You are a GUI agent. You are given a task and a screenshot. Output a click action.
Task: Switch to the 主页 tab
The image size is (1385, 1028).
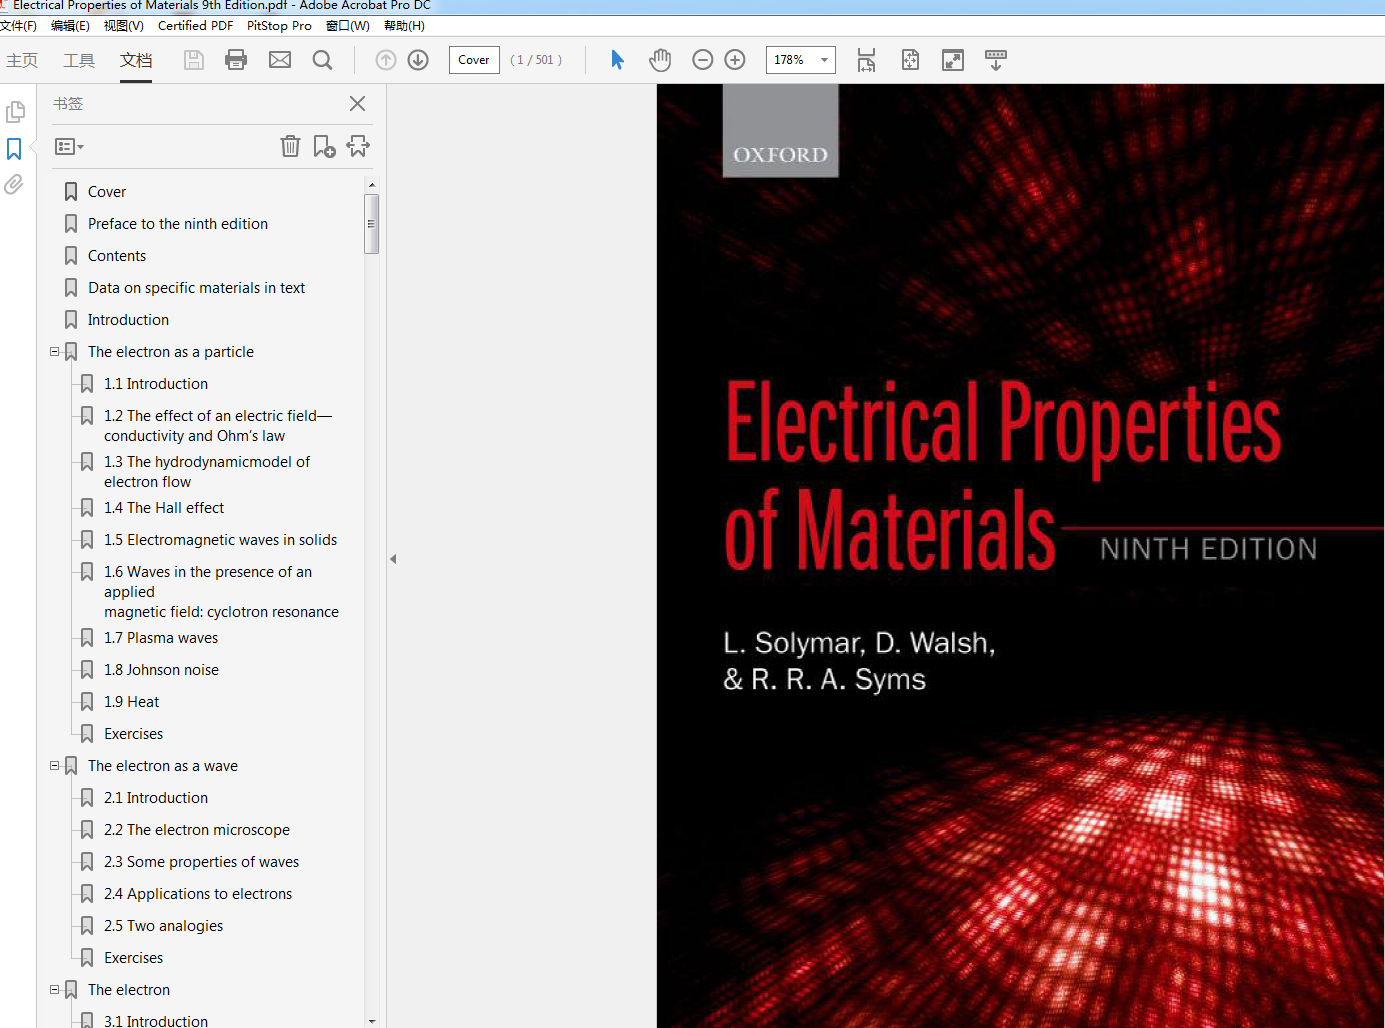22,61
